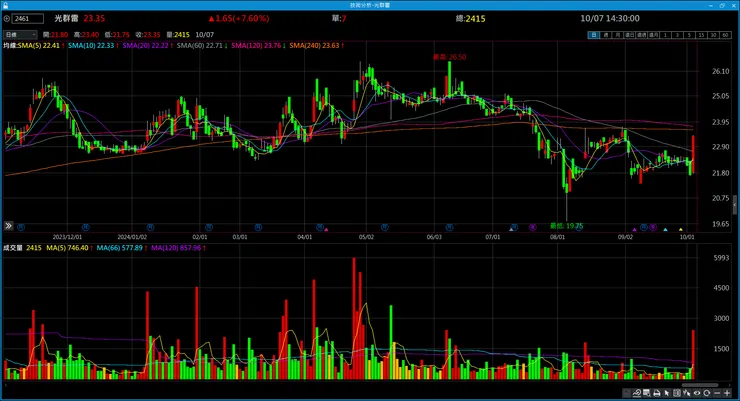
Task: Select the 60-minute period button
Action: [725, 35]
